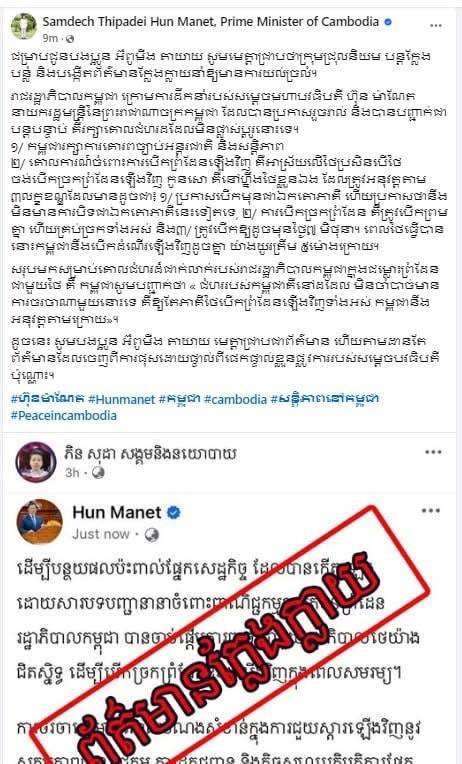This screenshot has height=764, width=462.
Task: Open the round avatar of second post author
Action: pyautogui.click(x=36, y=462)
